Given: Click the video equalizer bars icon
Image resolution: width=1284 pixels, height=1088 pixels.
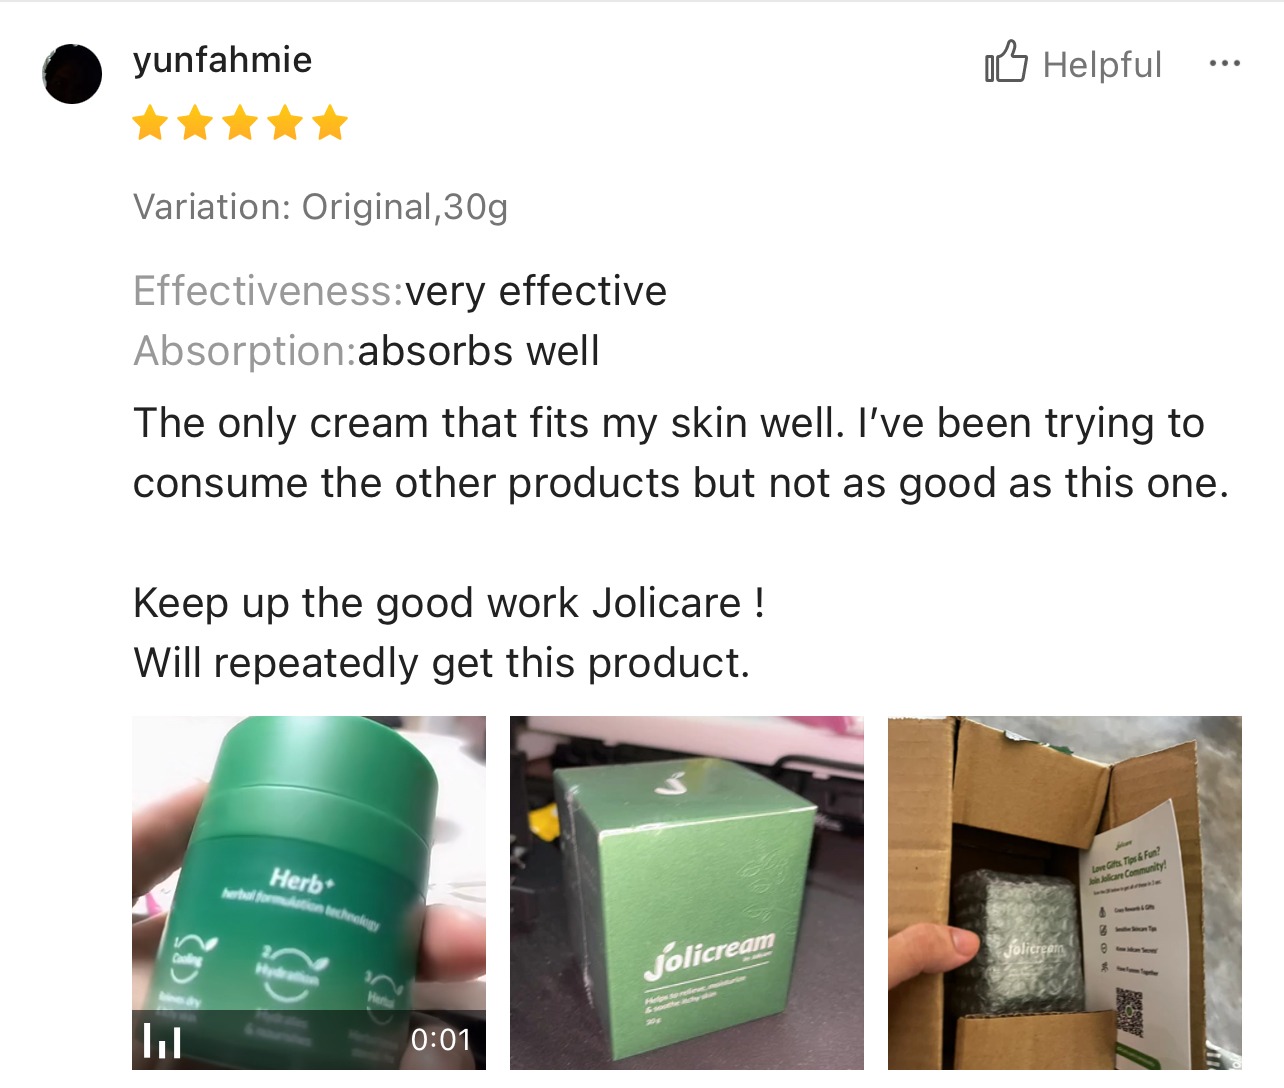Looking at the screenshot, I should [x=162, y=1040].
